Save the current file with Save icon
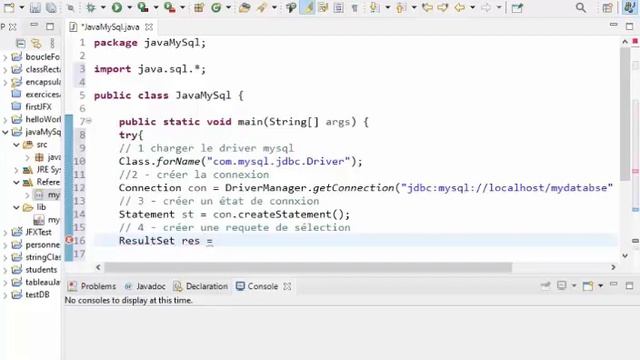640x360 pixels. (x=35, y=8)
